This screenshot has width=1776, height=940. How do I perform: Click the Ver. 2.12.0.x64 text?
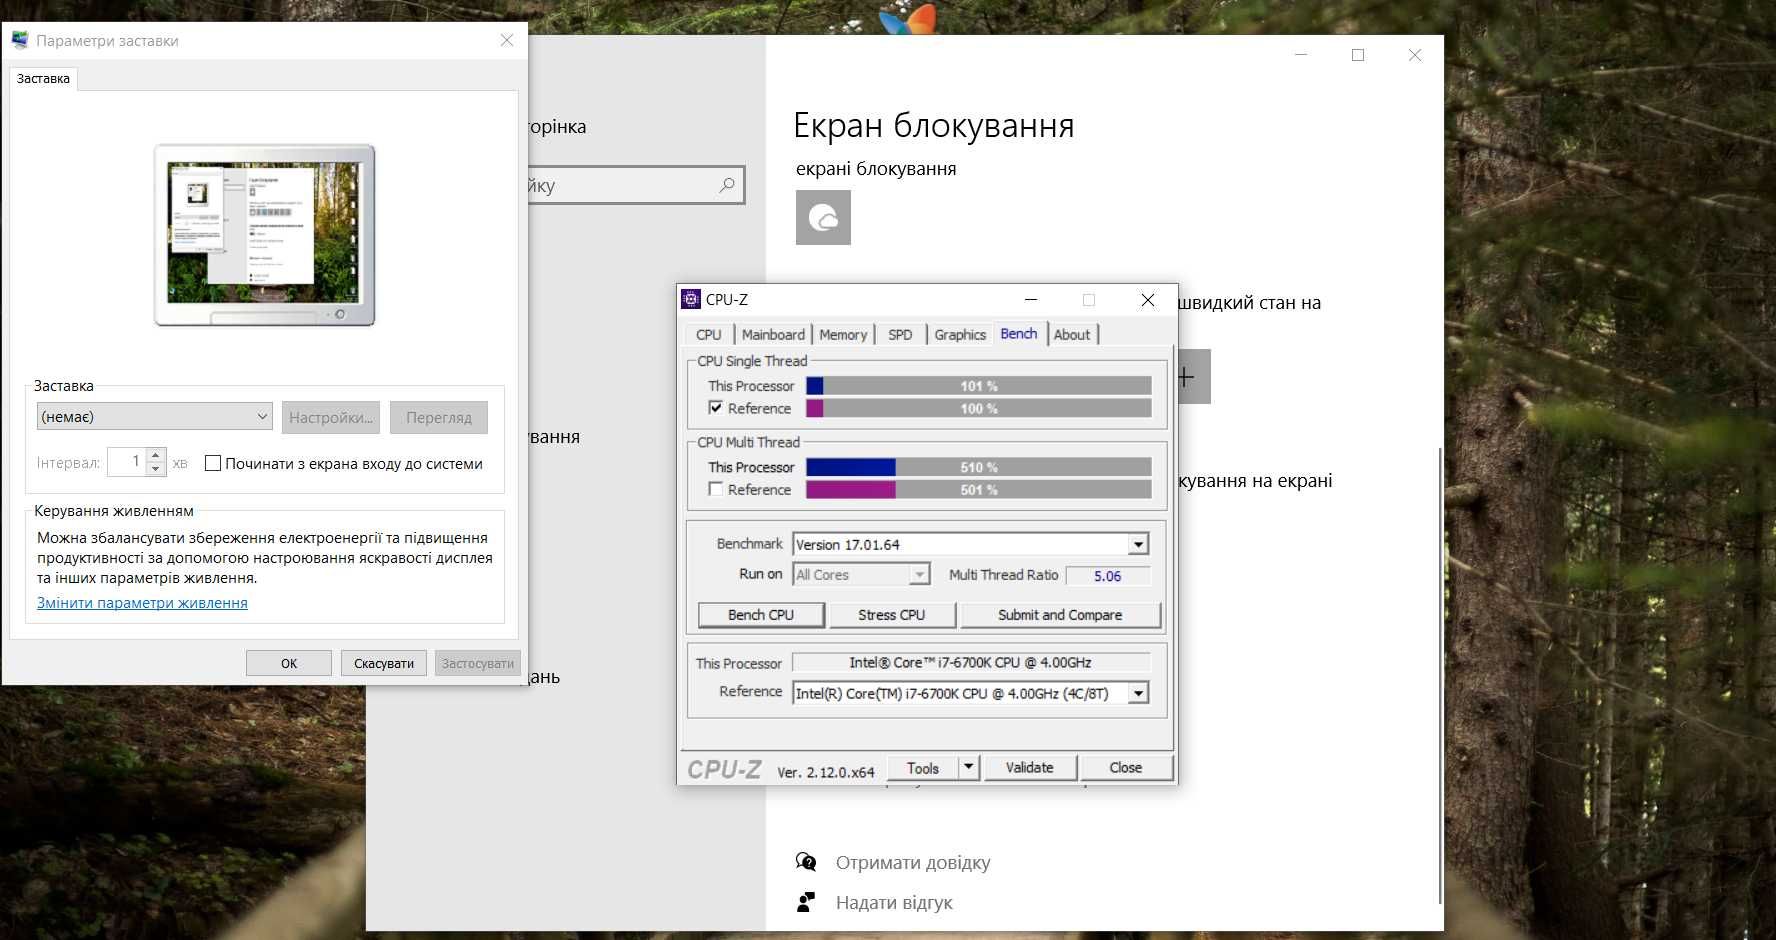click(x=826, y=772)
